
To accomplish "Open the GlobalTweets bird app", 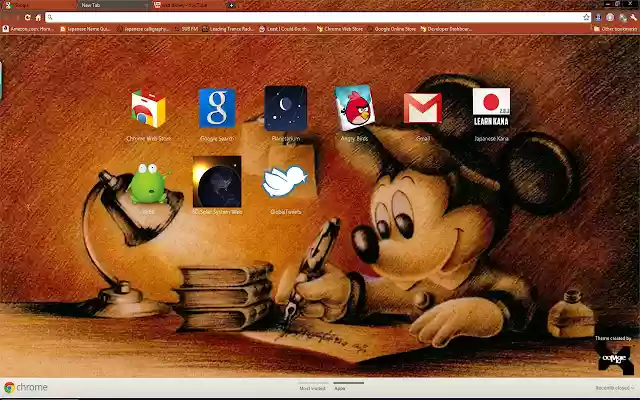I will 285,181.
